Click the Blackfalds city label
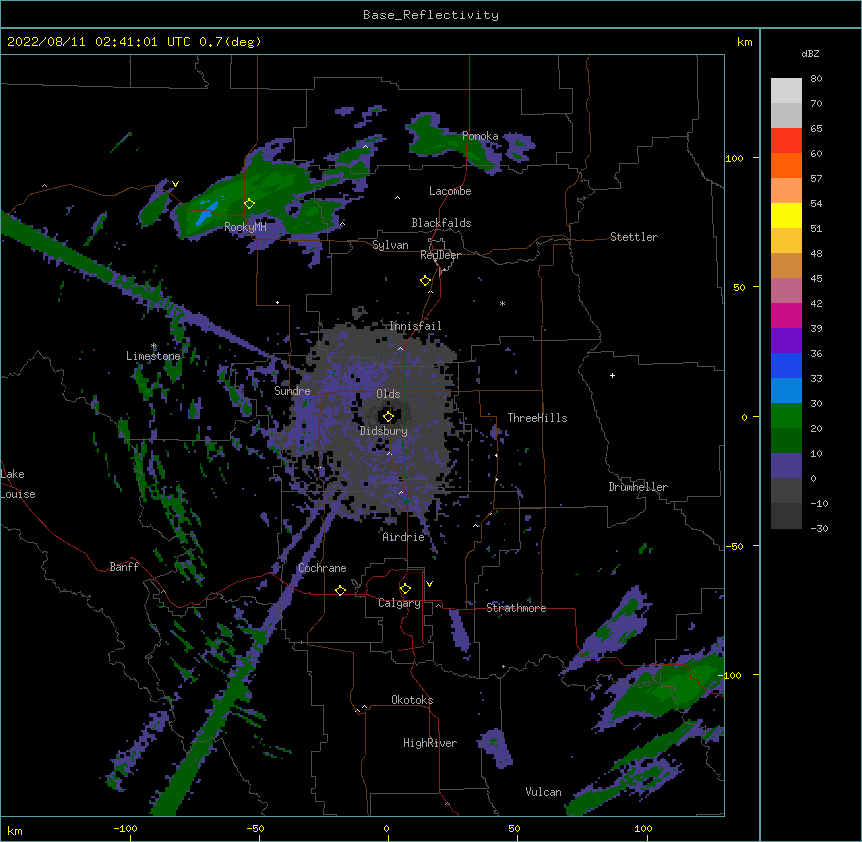The width and height of the screenshot is (862, 842). click(441, 223)
